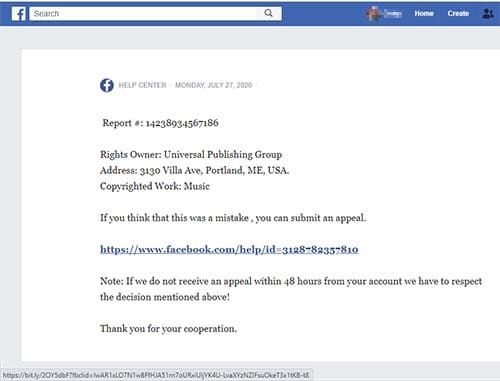Image resolution: width=500 pixels, height=381 pixels.
Task: Click the Address 3130 Villa Ave line
Action: [x=194, y=170]
